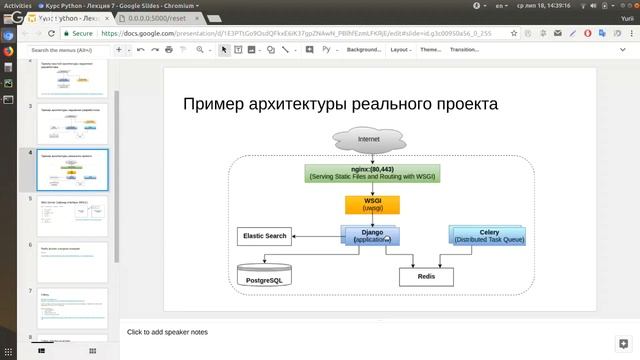Click the add comment icon

coord(309,50)
